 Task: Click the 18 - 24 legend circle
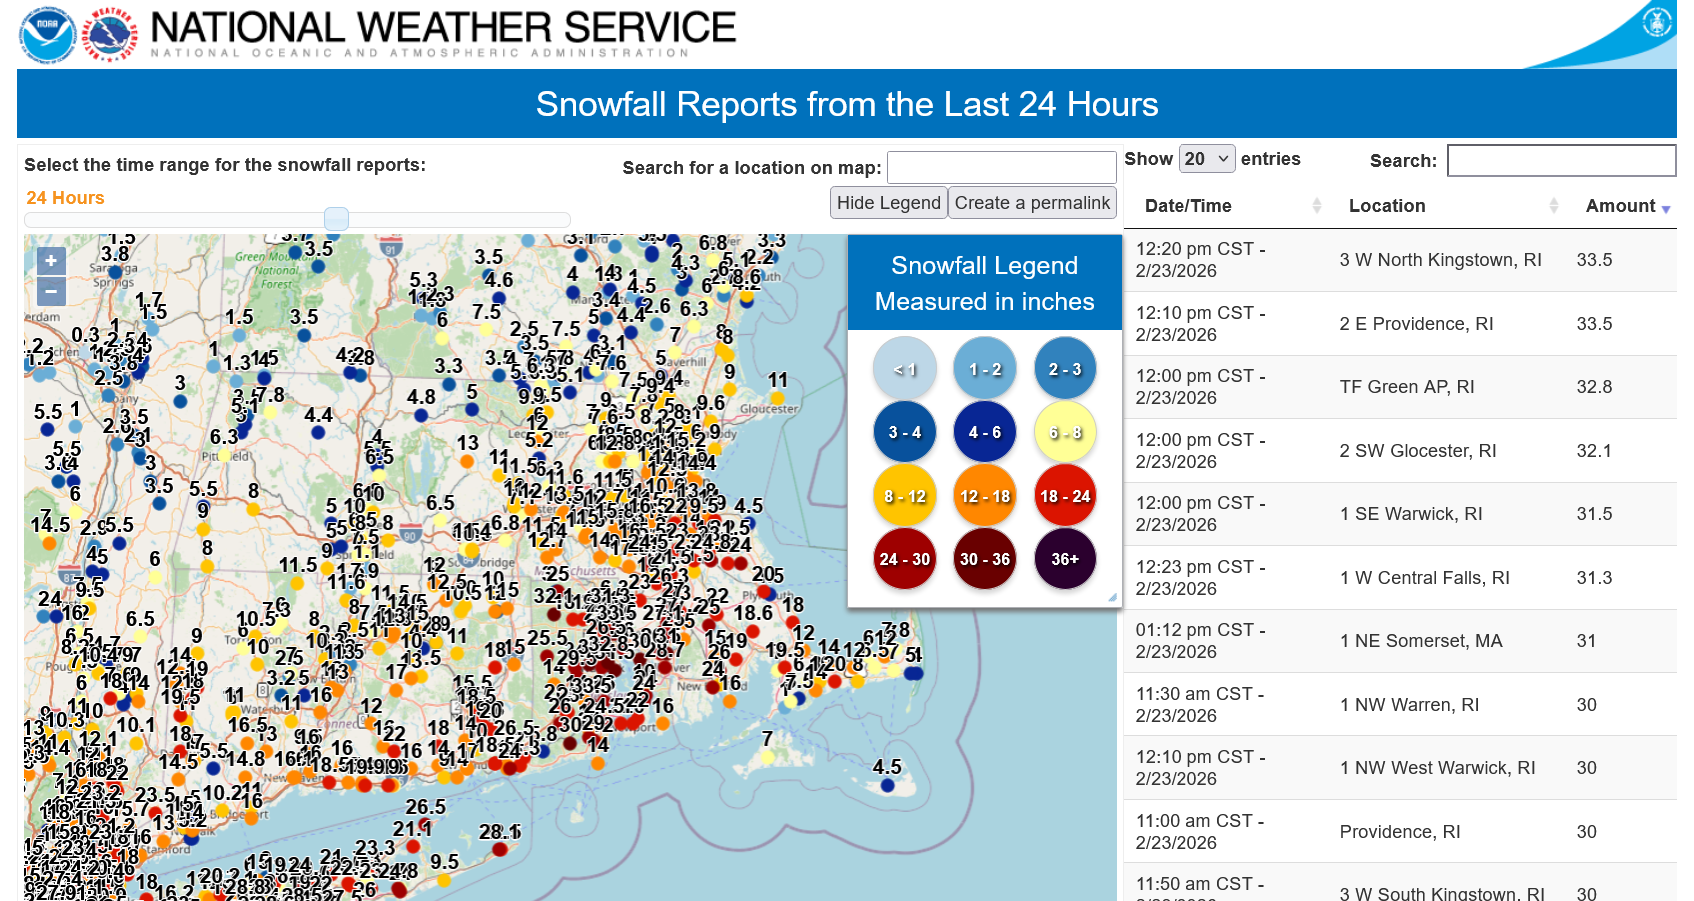1064,496
